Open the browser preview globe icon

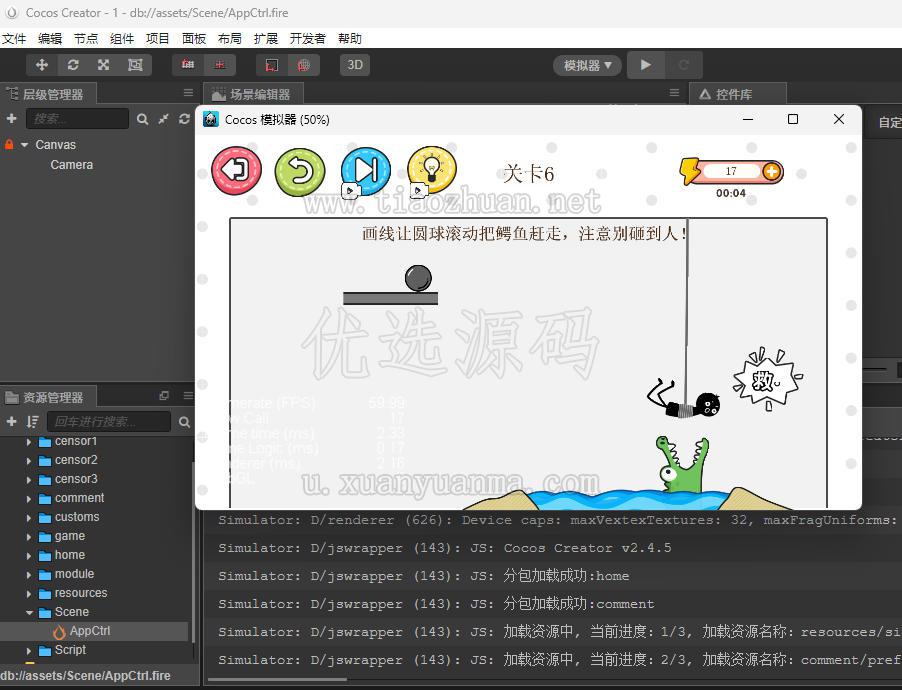(x=303, y=65)
